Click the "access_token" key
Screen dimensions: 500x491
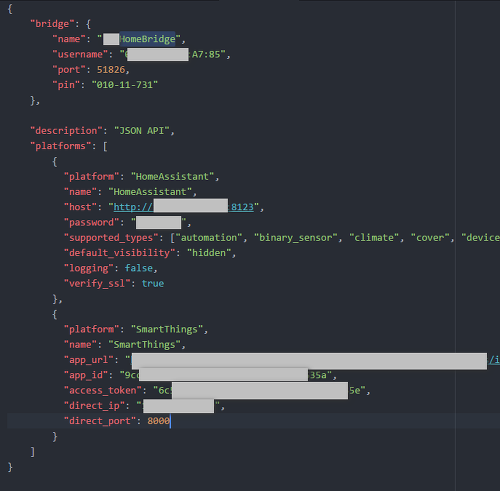tap(103, 391)
